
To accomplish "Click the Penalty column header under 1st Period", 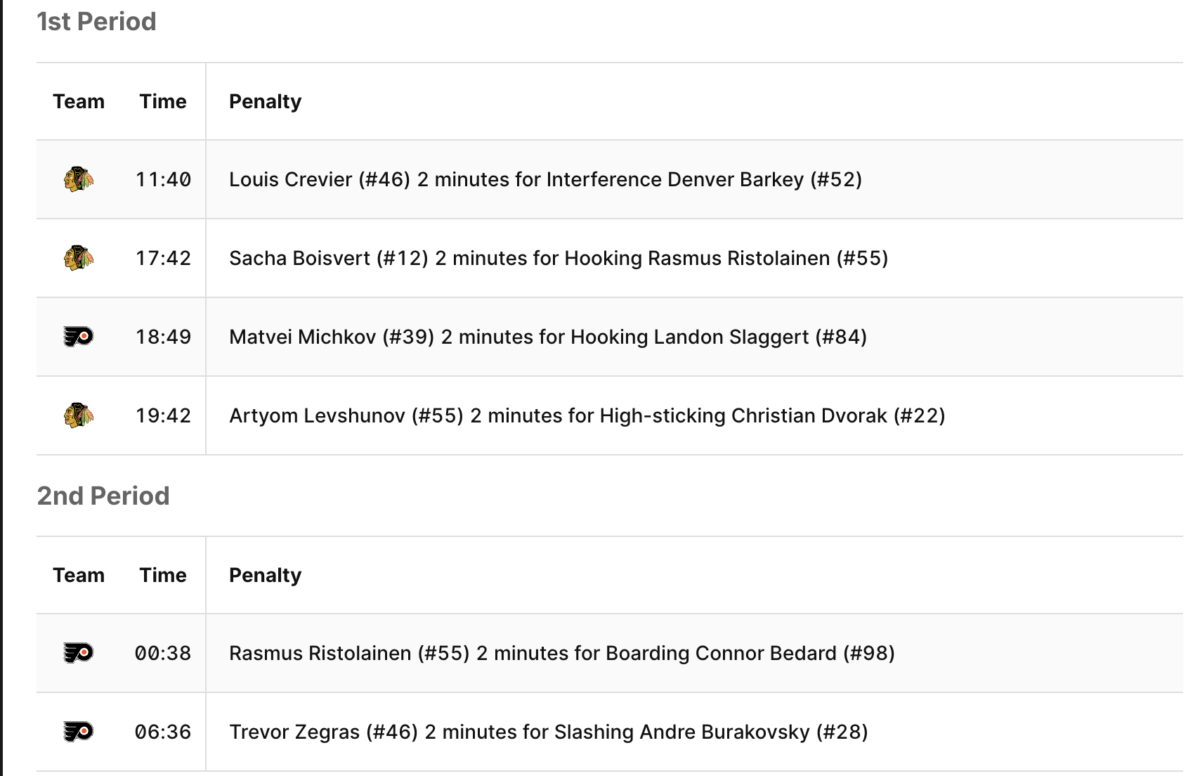I will (x=265, y=102).
